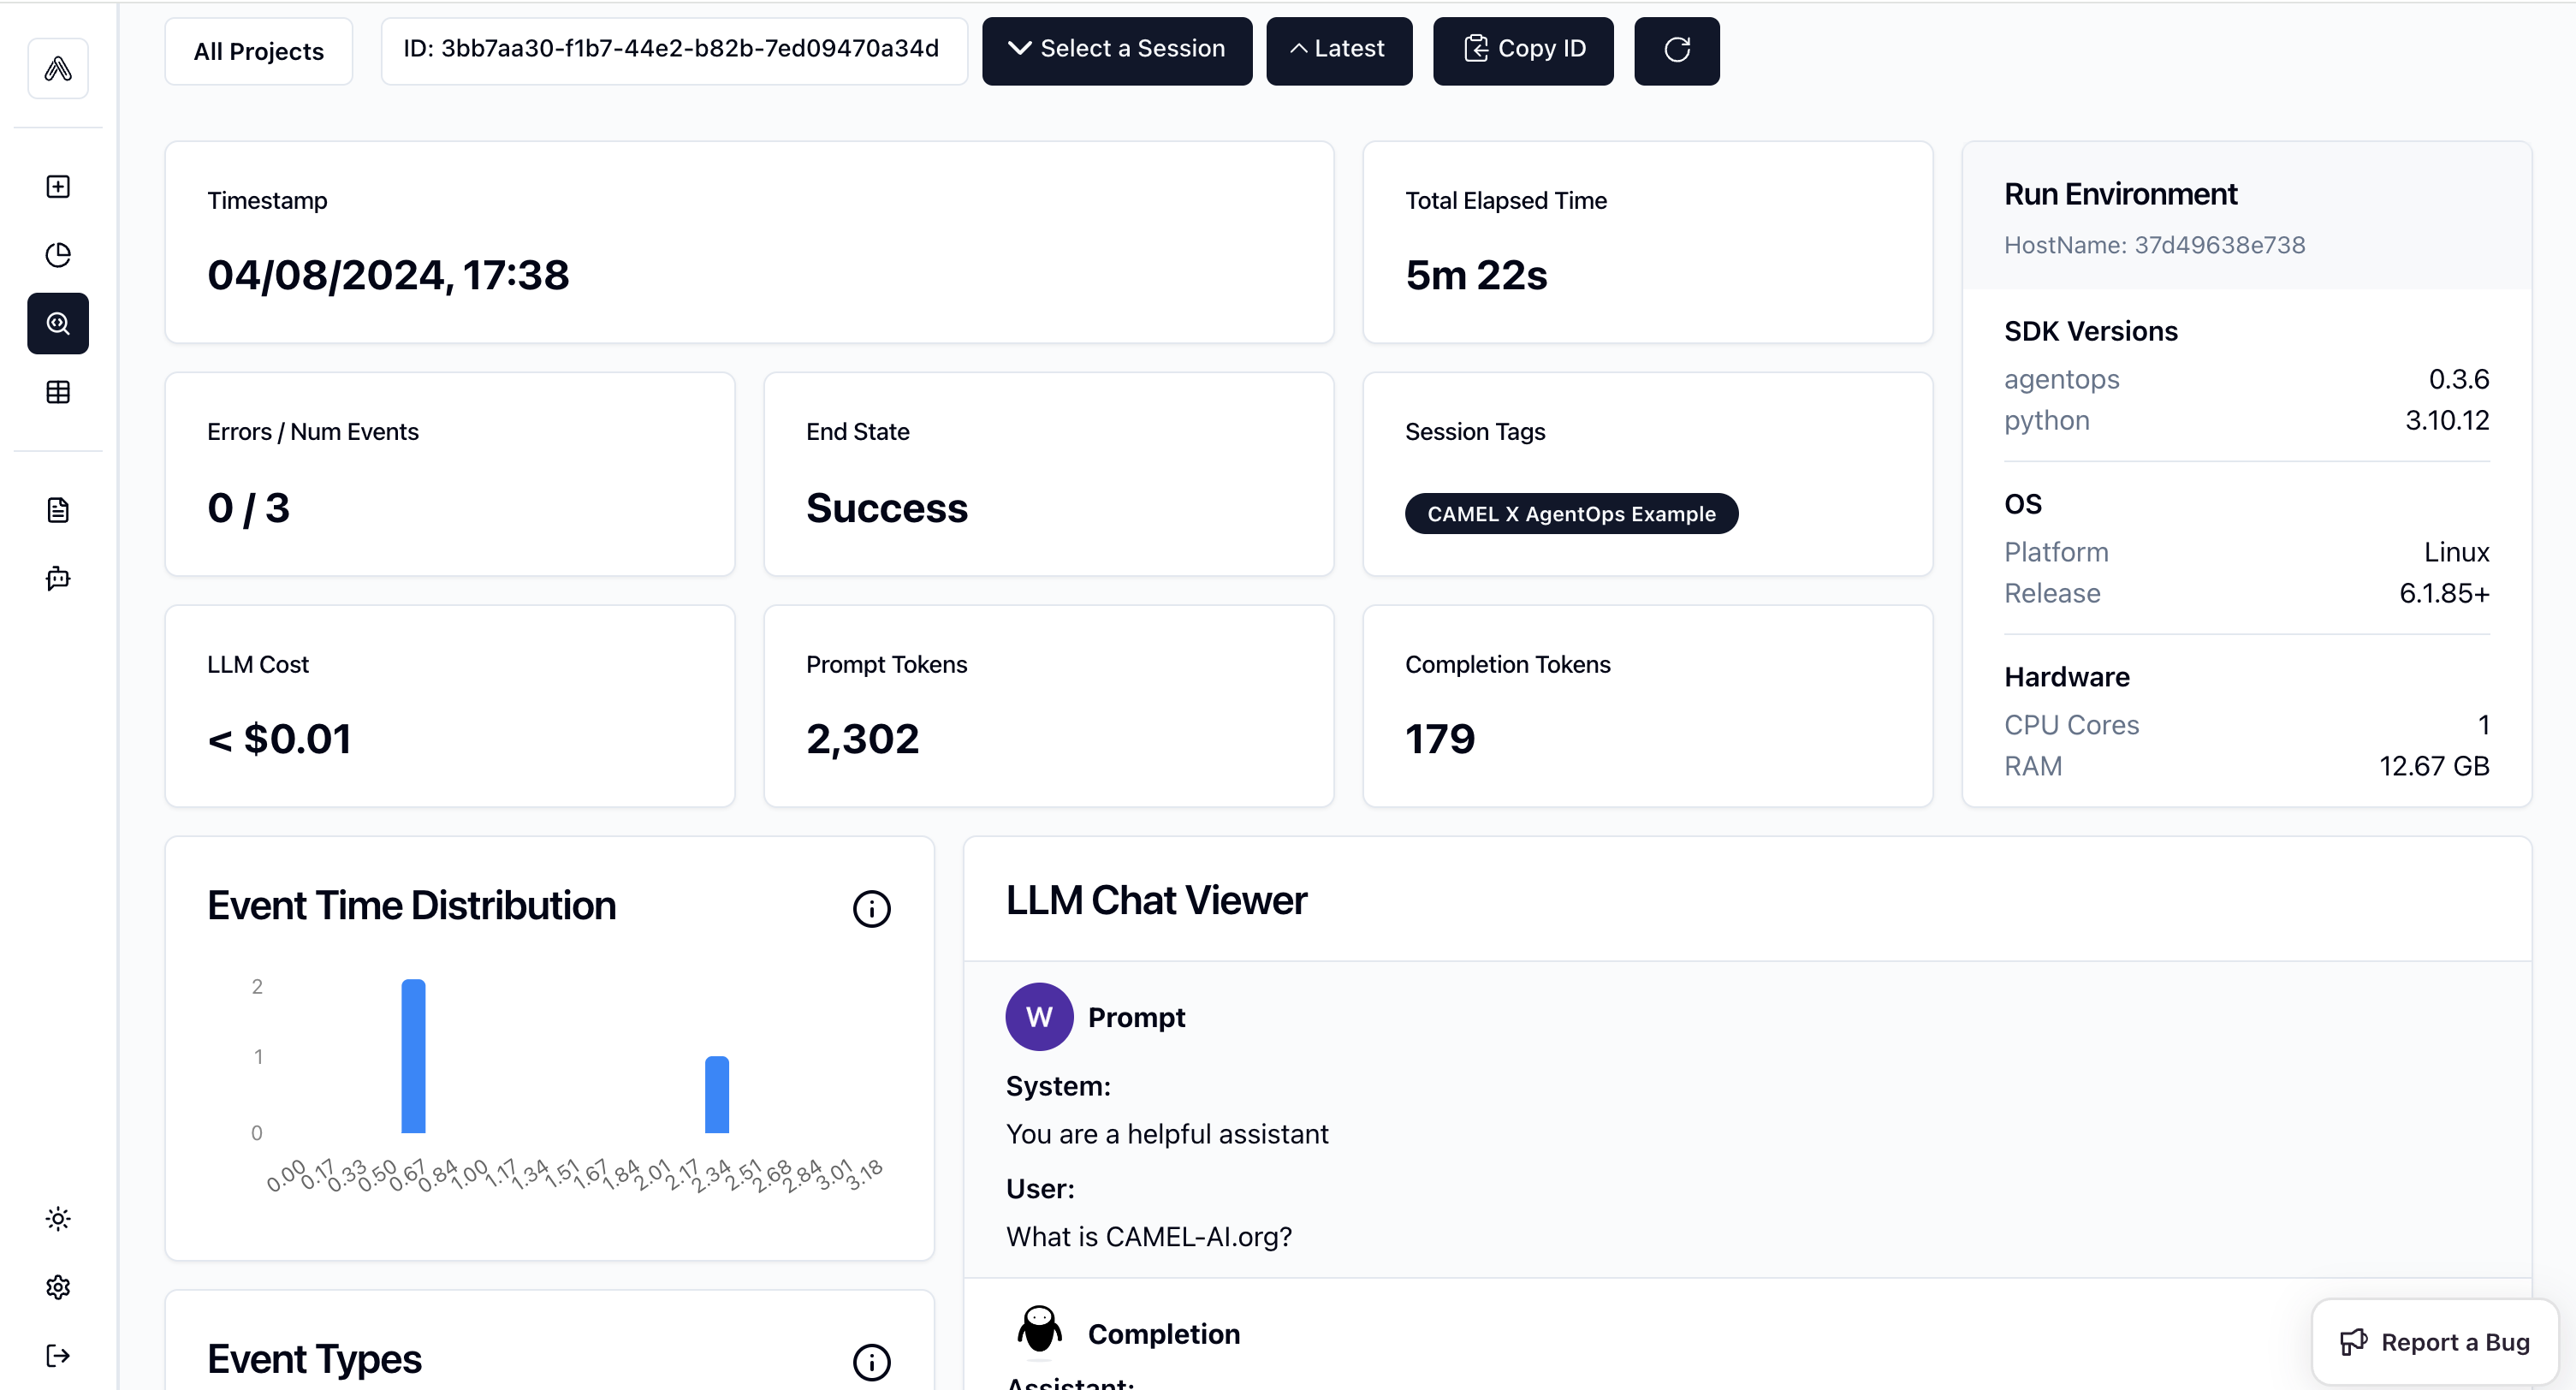The image size is (2576, 1390).
Task: Click the tallest blue bar in chart
Action: tap(413, 1056)
